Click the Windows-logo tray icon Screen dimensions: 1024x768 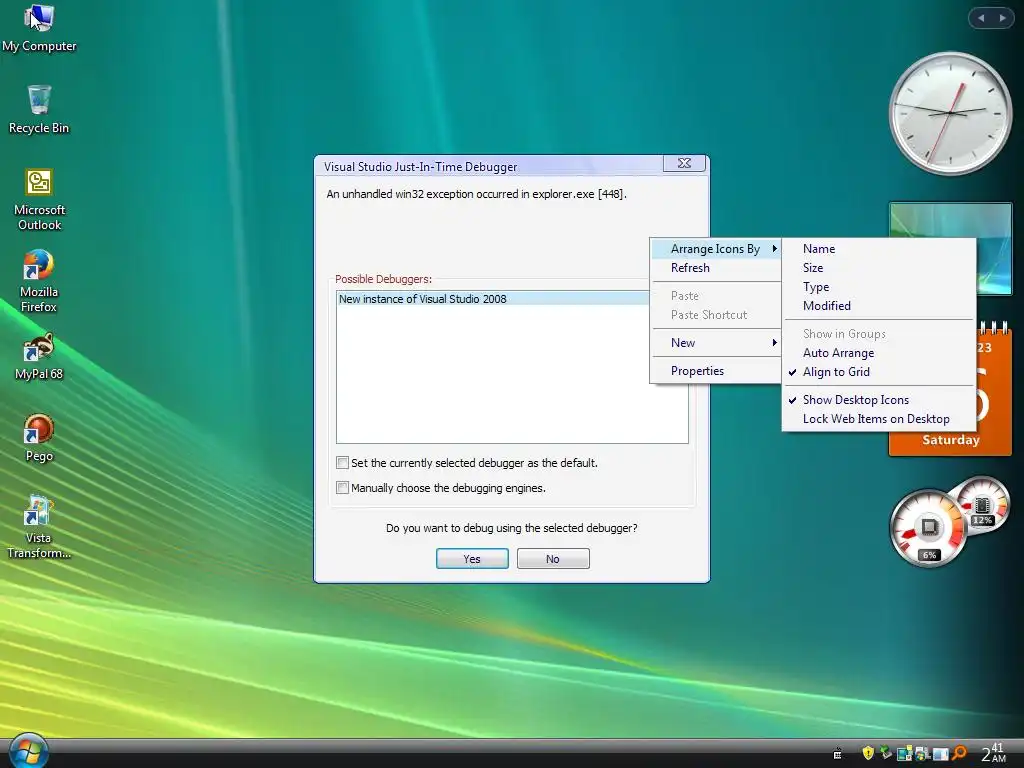click(923, 753)
